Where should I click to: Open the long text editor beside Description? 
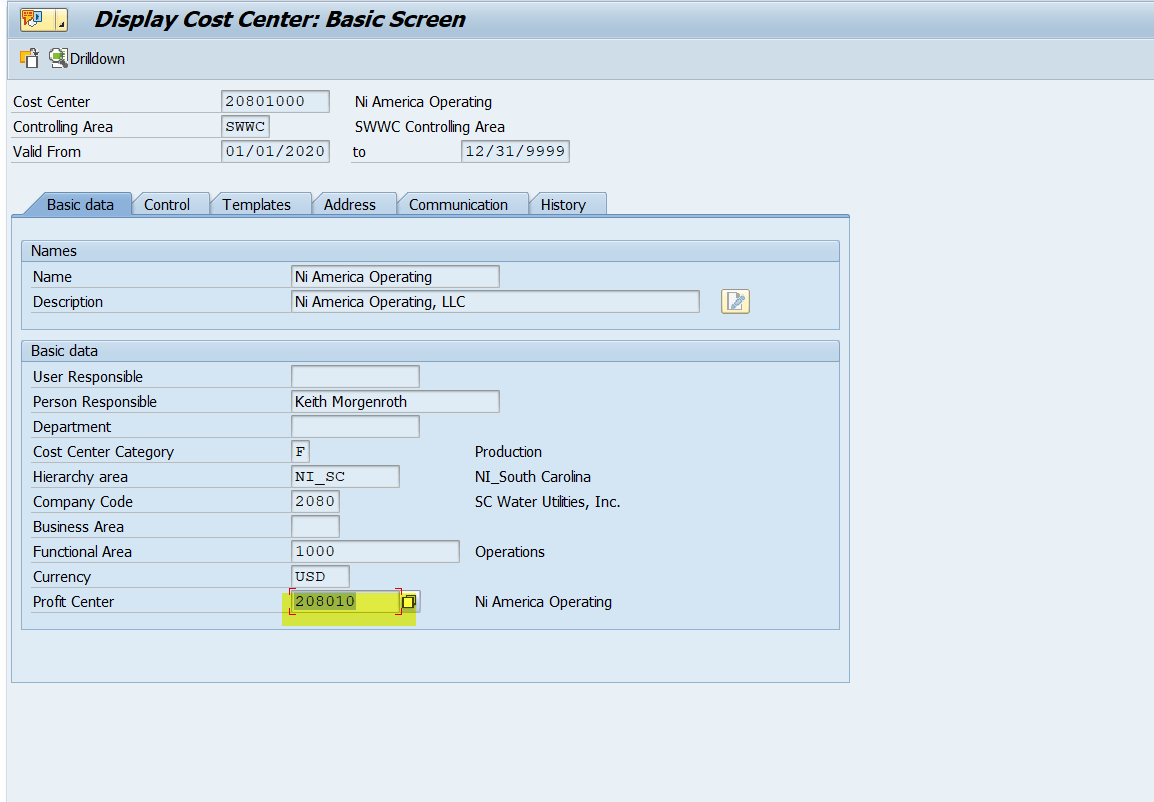pos(735,301)
